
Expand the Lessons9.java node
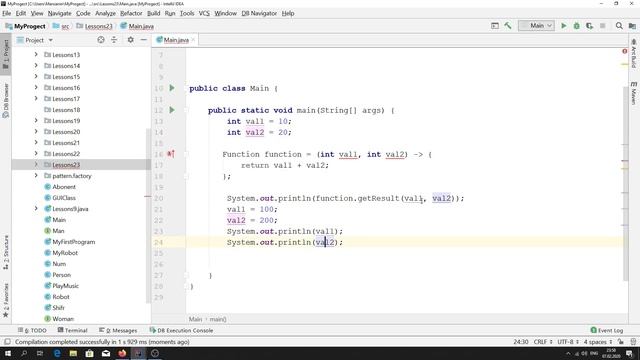[36, 209]
